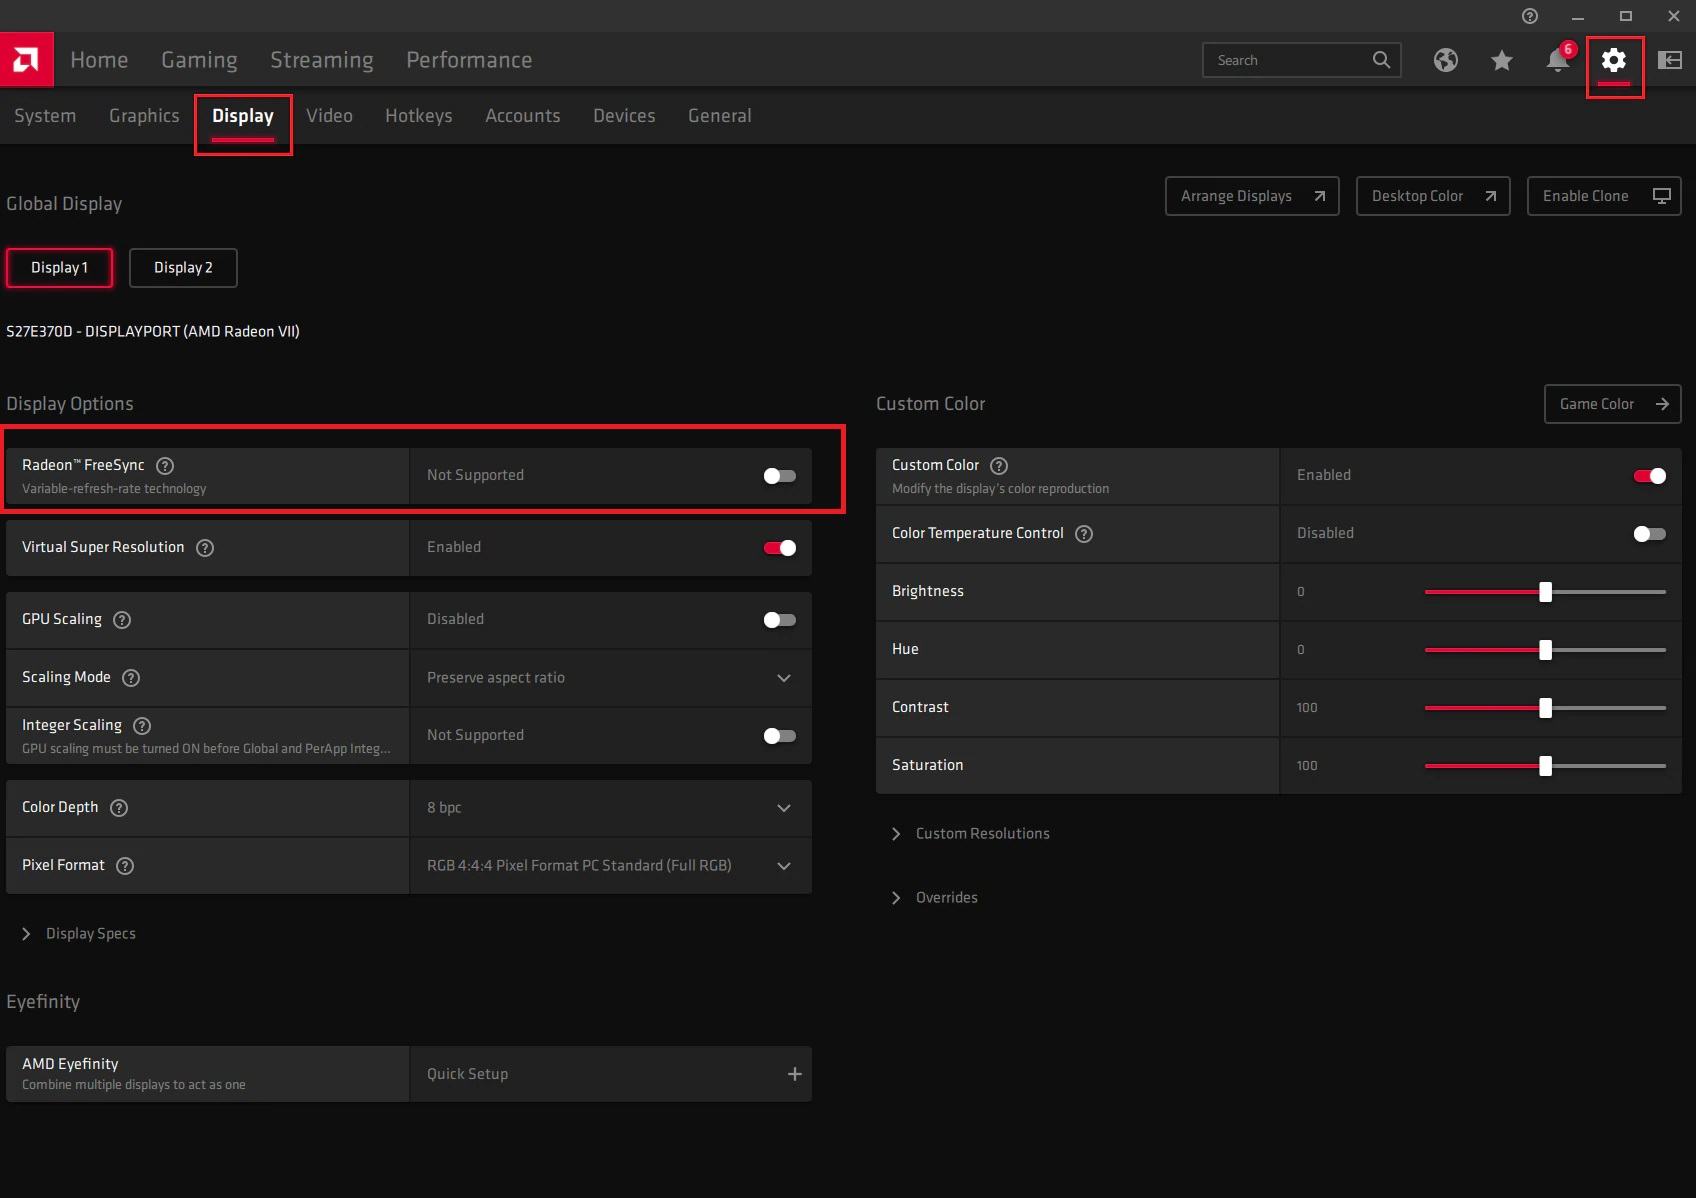Show help for Scaling Mode
The width and height of the screenshot is (1696, 1198).
[131, 678]
